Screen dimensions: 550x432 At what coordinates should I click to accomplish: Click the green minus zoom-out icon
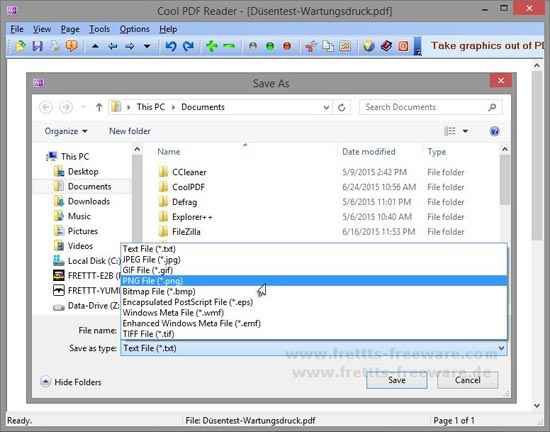(x=229, y=46)
